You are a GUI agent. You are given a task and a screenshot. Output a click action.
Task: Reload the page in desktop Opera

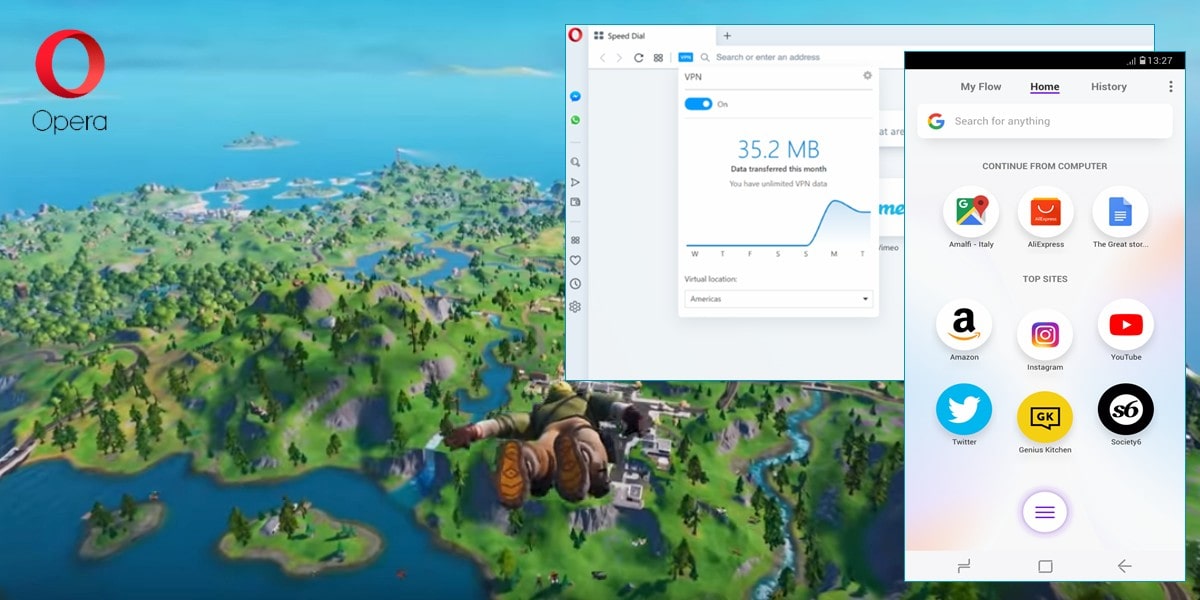pyautogui.click(x=639, y=58)
